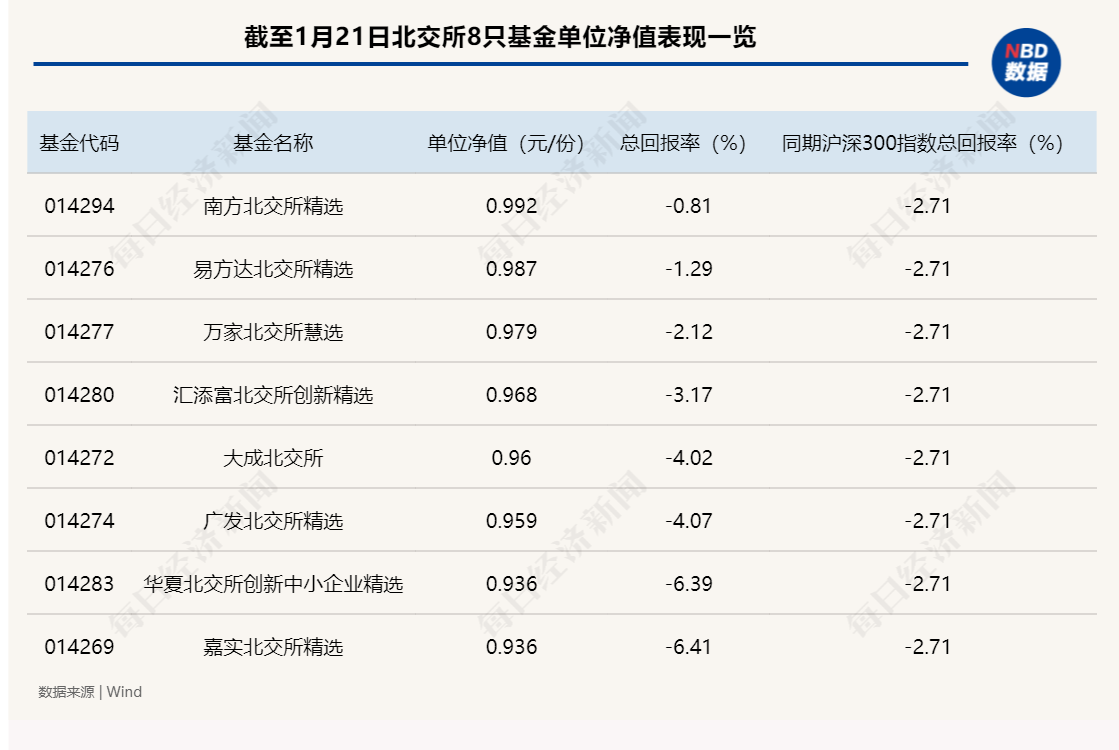Select fund name 嘉实北交所精选
This screenshot has width=1119, height=750.
pyautogui.click(x=273, y=647)
